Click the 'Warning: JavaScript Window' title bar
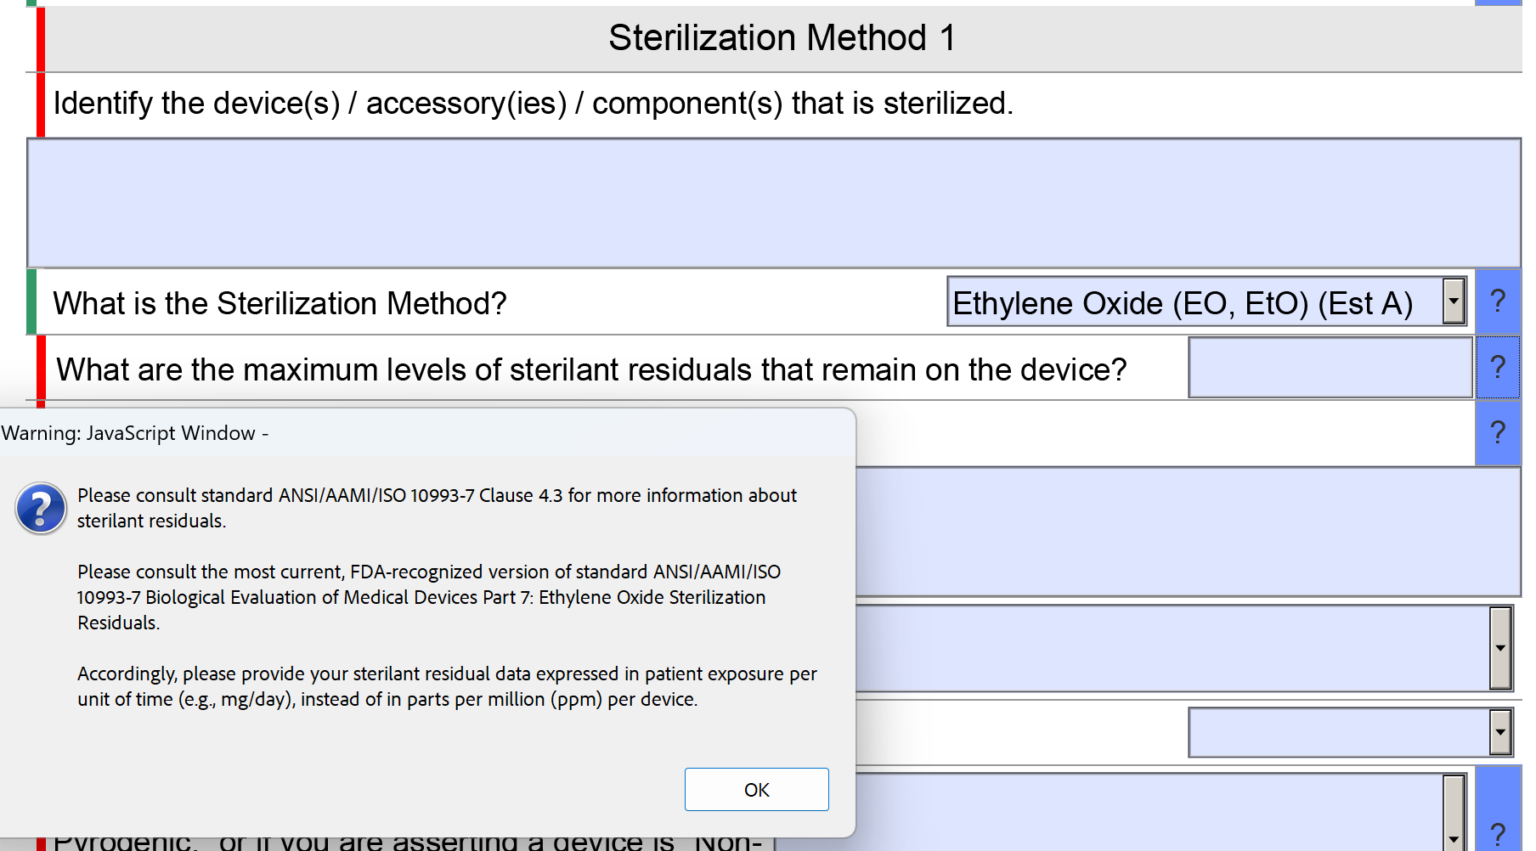The image size is (1536, 851). coord(400,433)
